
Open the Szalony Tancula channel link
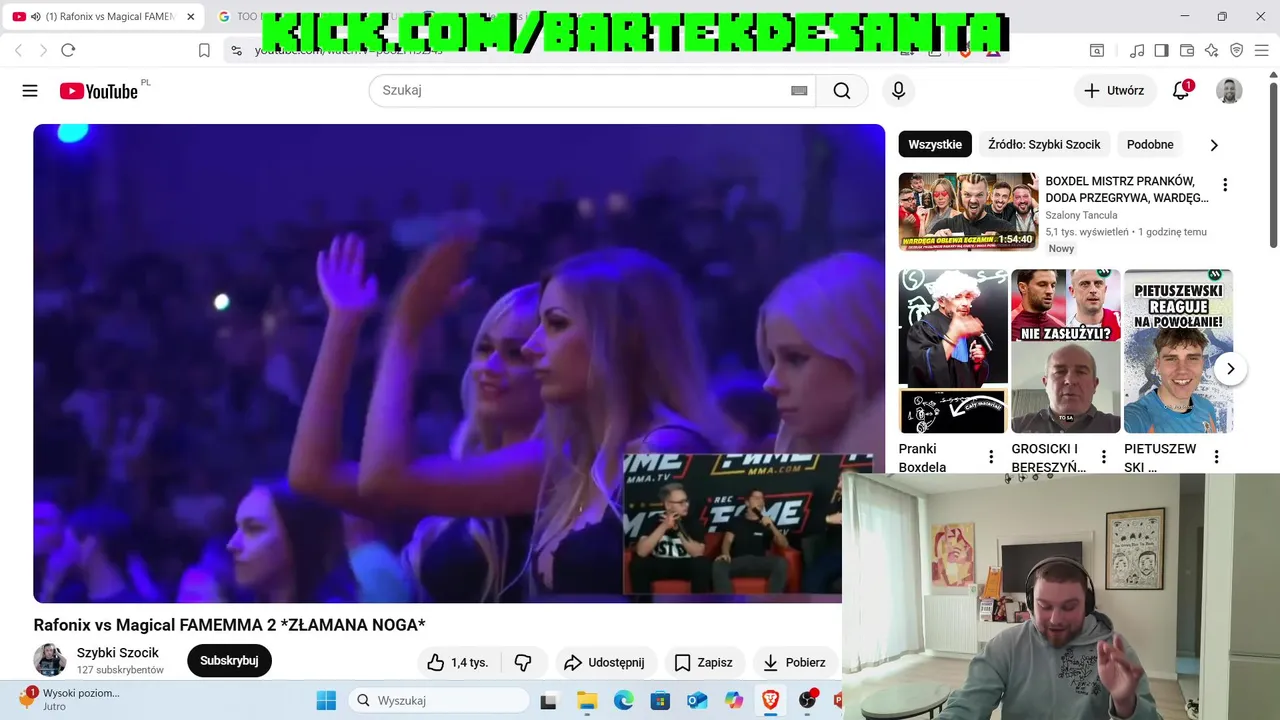click(1081, 215)
